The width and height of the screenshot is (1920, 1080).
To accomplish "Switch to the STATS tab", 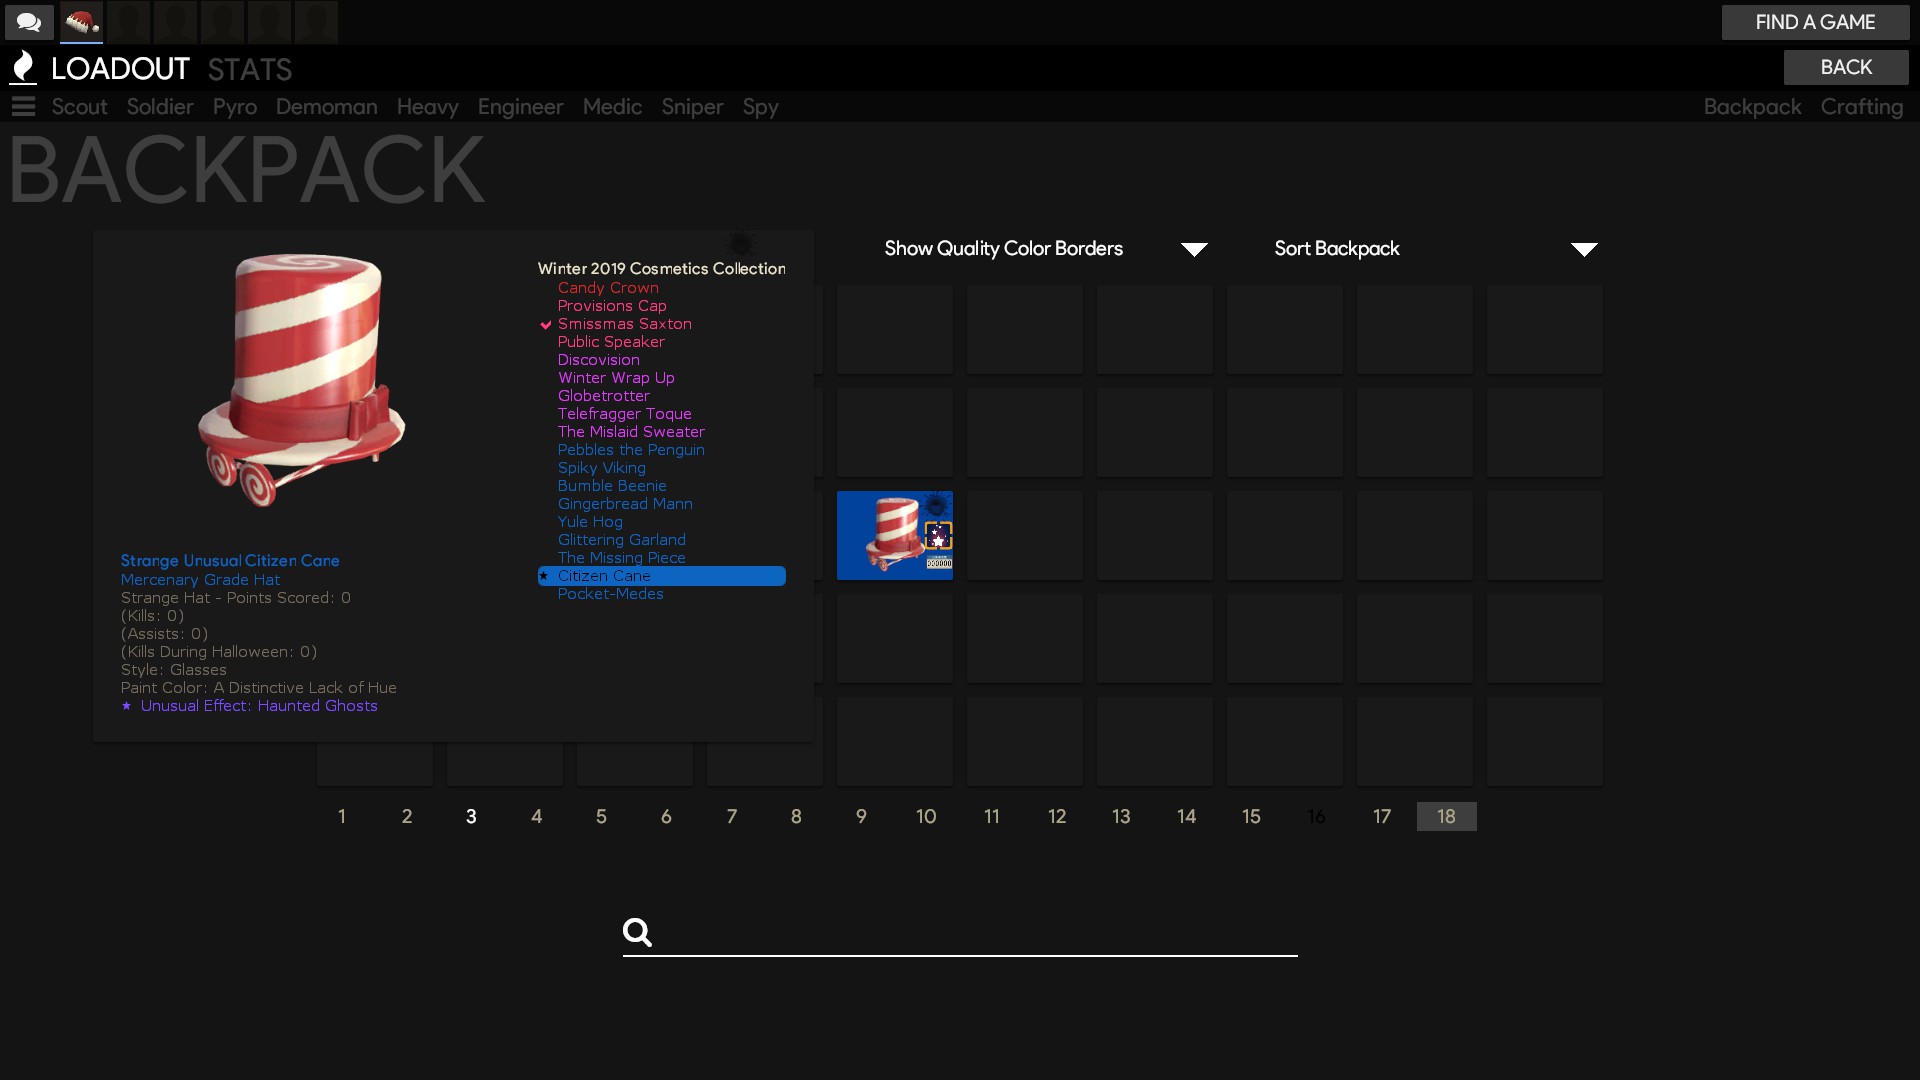I will coord(250,69).
